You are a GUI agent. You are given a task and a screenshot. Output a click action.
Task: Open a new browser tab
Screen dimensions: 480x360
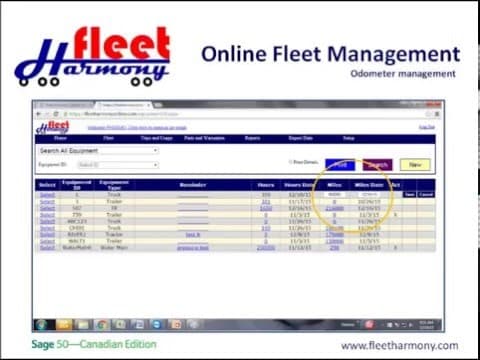158,105
